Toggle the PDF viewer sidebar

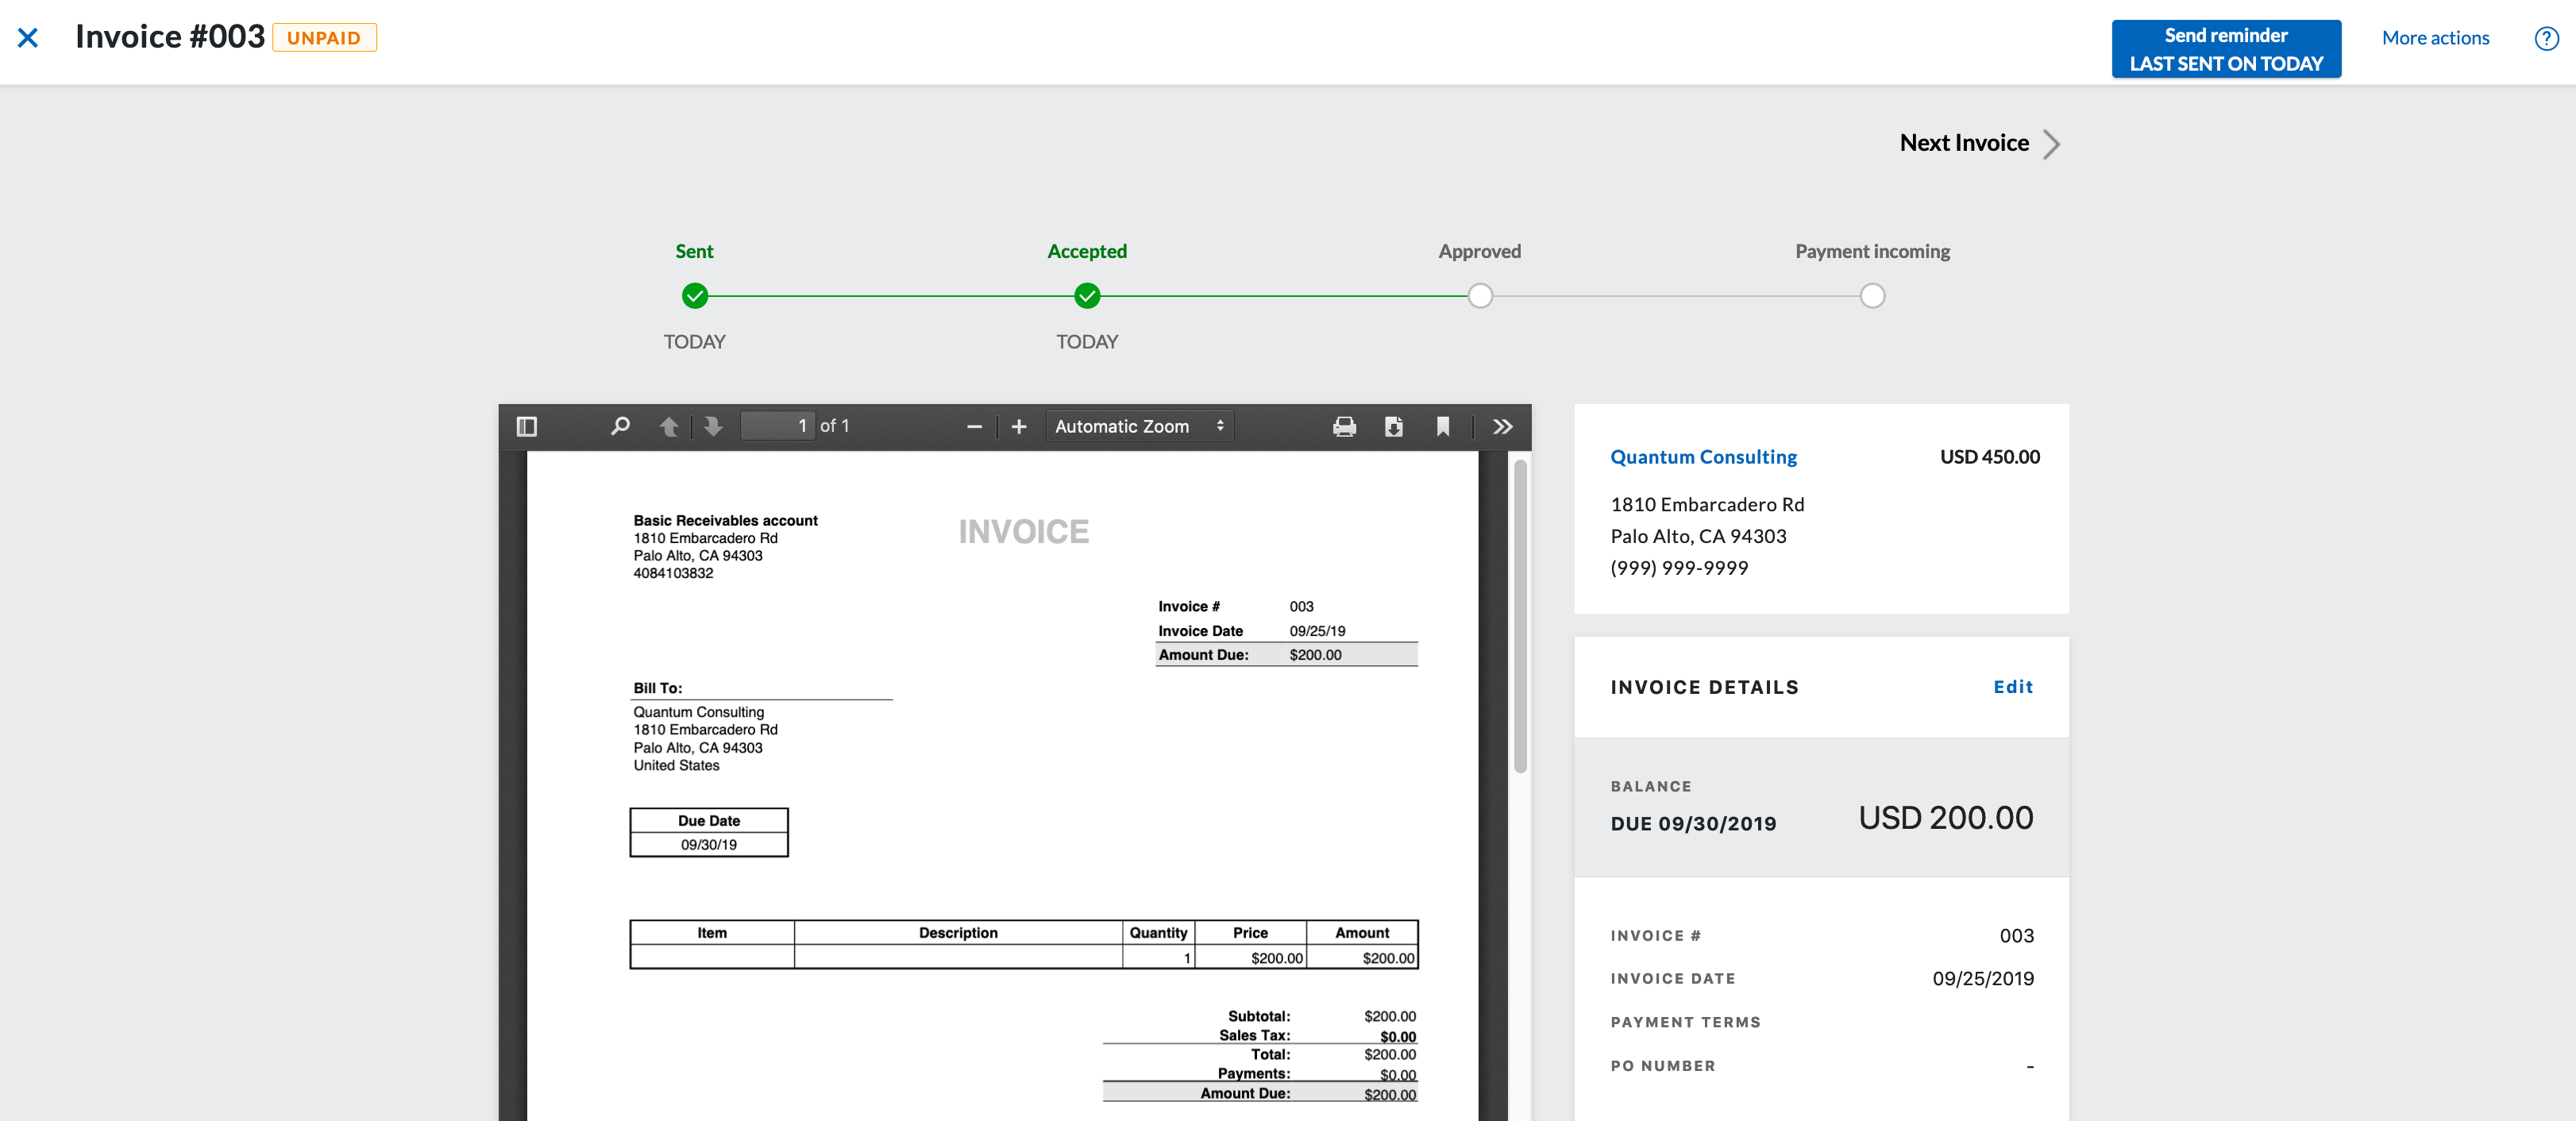(526, 427)
